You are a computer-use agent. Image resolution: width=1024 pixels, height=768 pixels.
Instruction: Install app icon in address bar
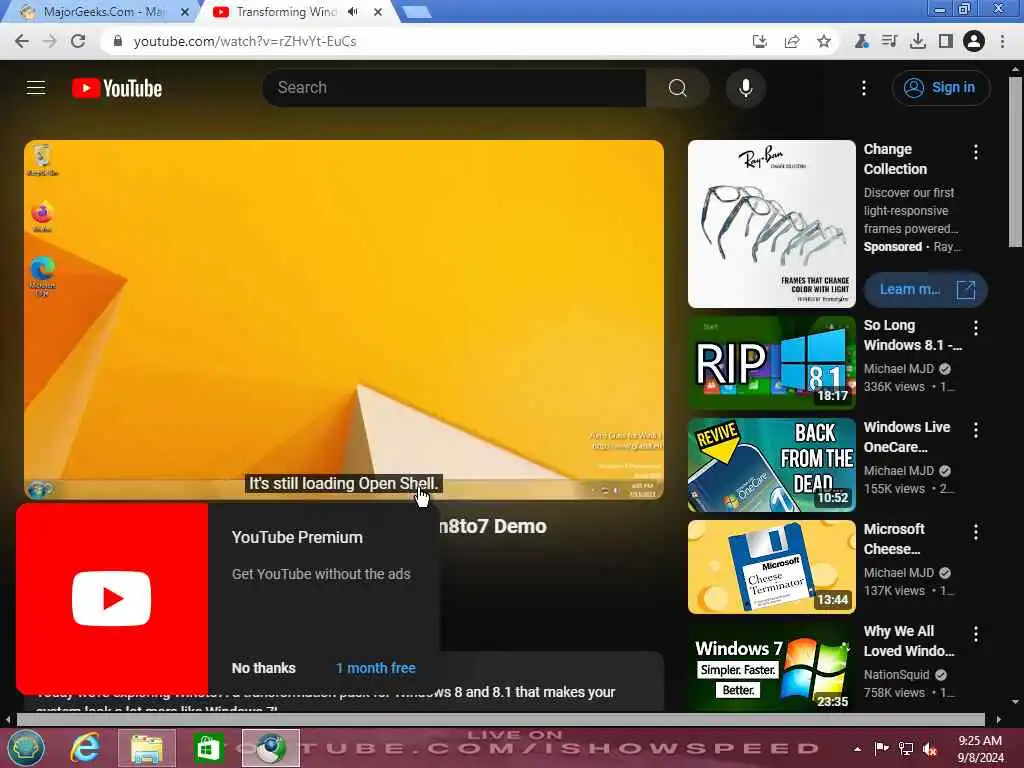[x=760, y=41]
